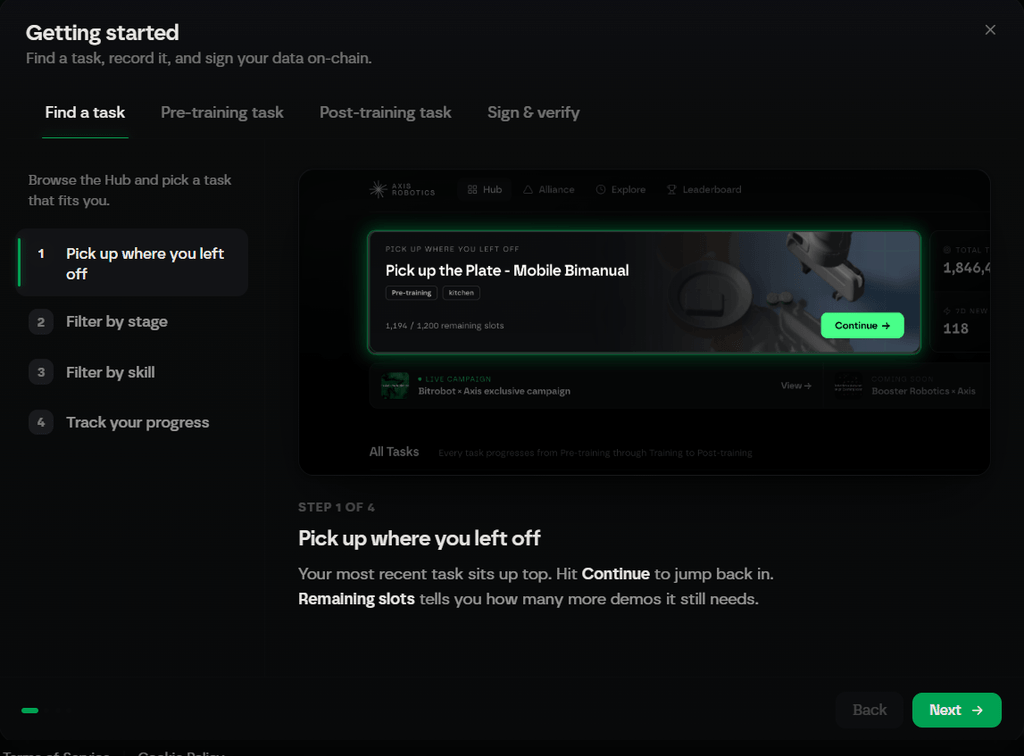Click the Booster Robotics × Axis campaign text

pos(923,391)
